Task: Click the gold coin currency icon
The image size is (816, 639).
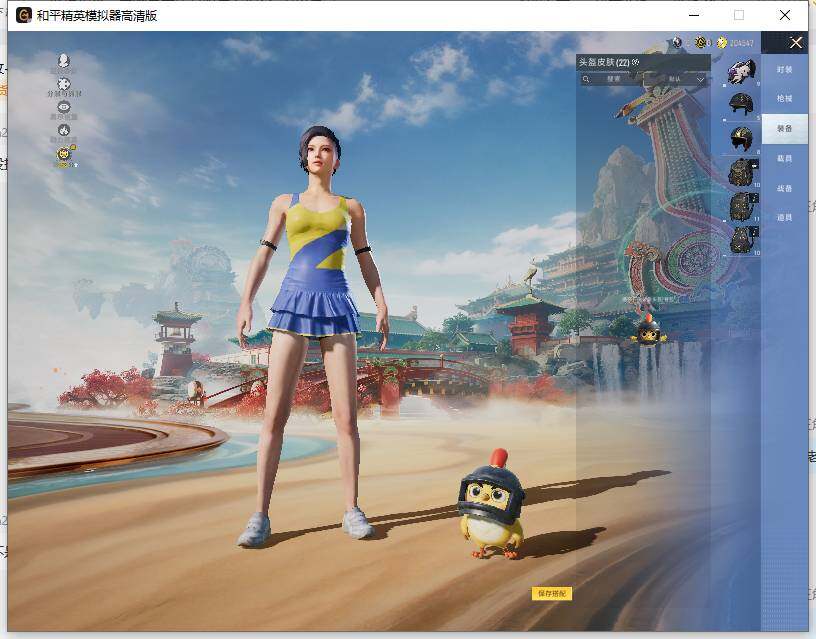Action: [x=721, y=43]
